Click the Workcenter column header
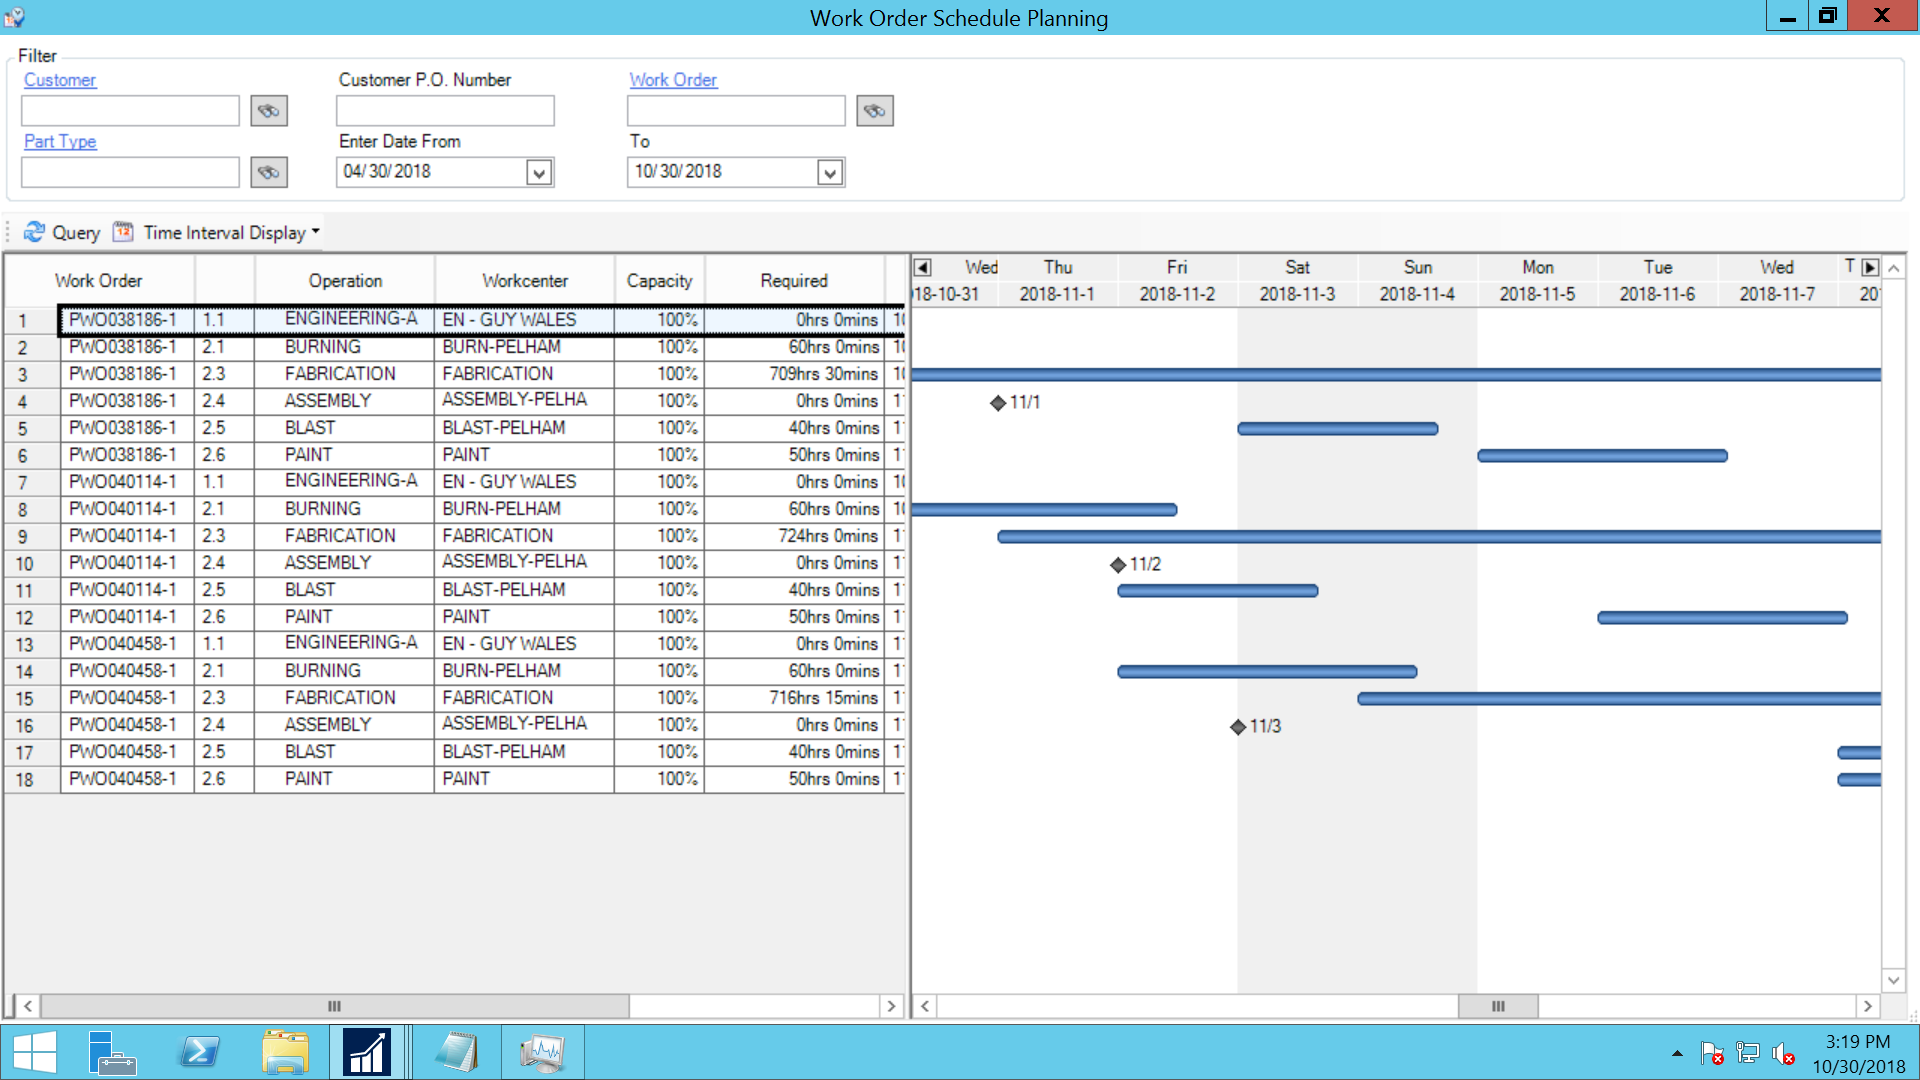This screenshot has height=1080, width=1920. point(524,281)
